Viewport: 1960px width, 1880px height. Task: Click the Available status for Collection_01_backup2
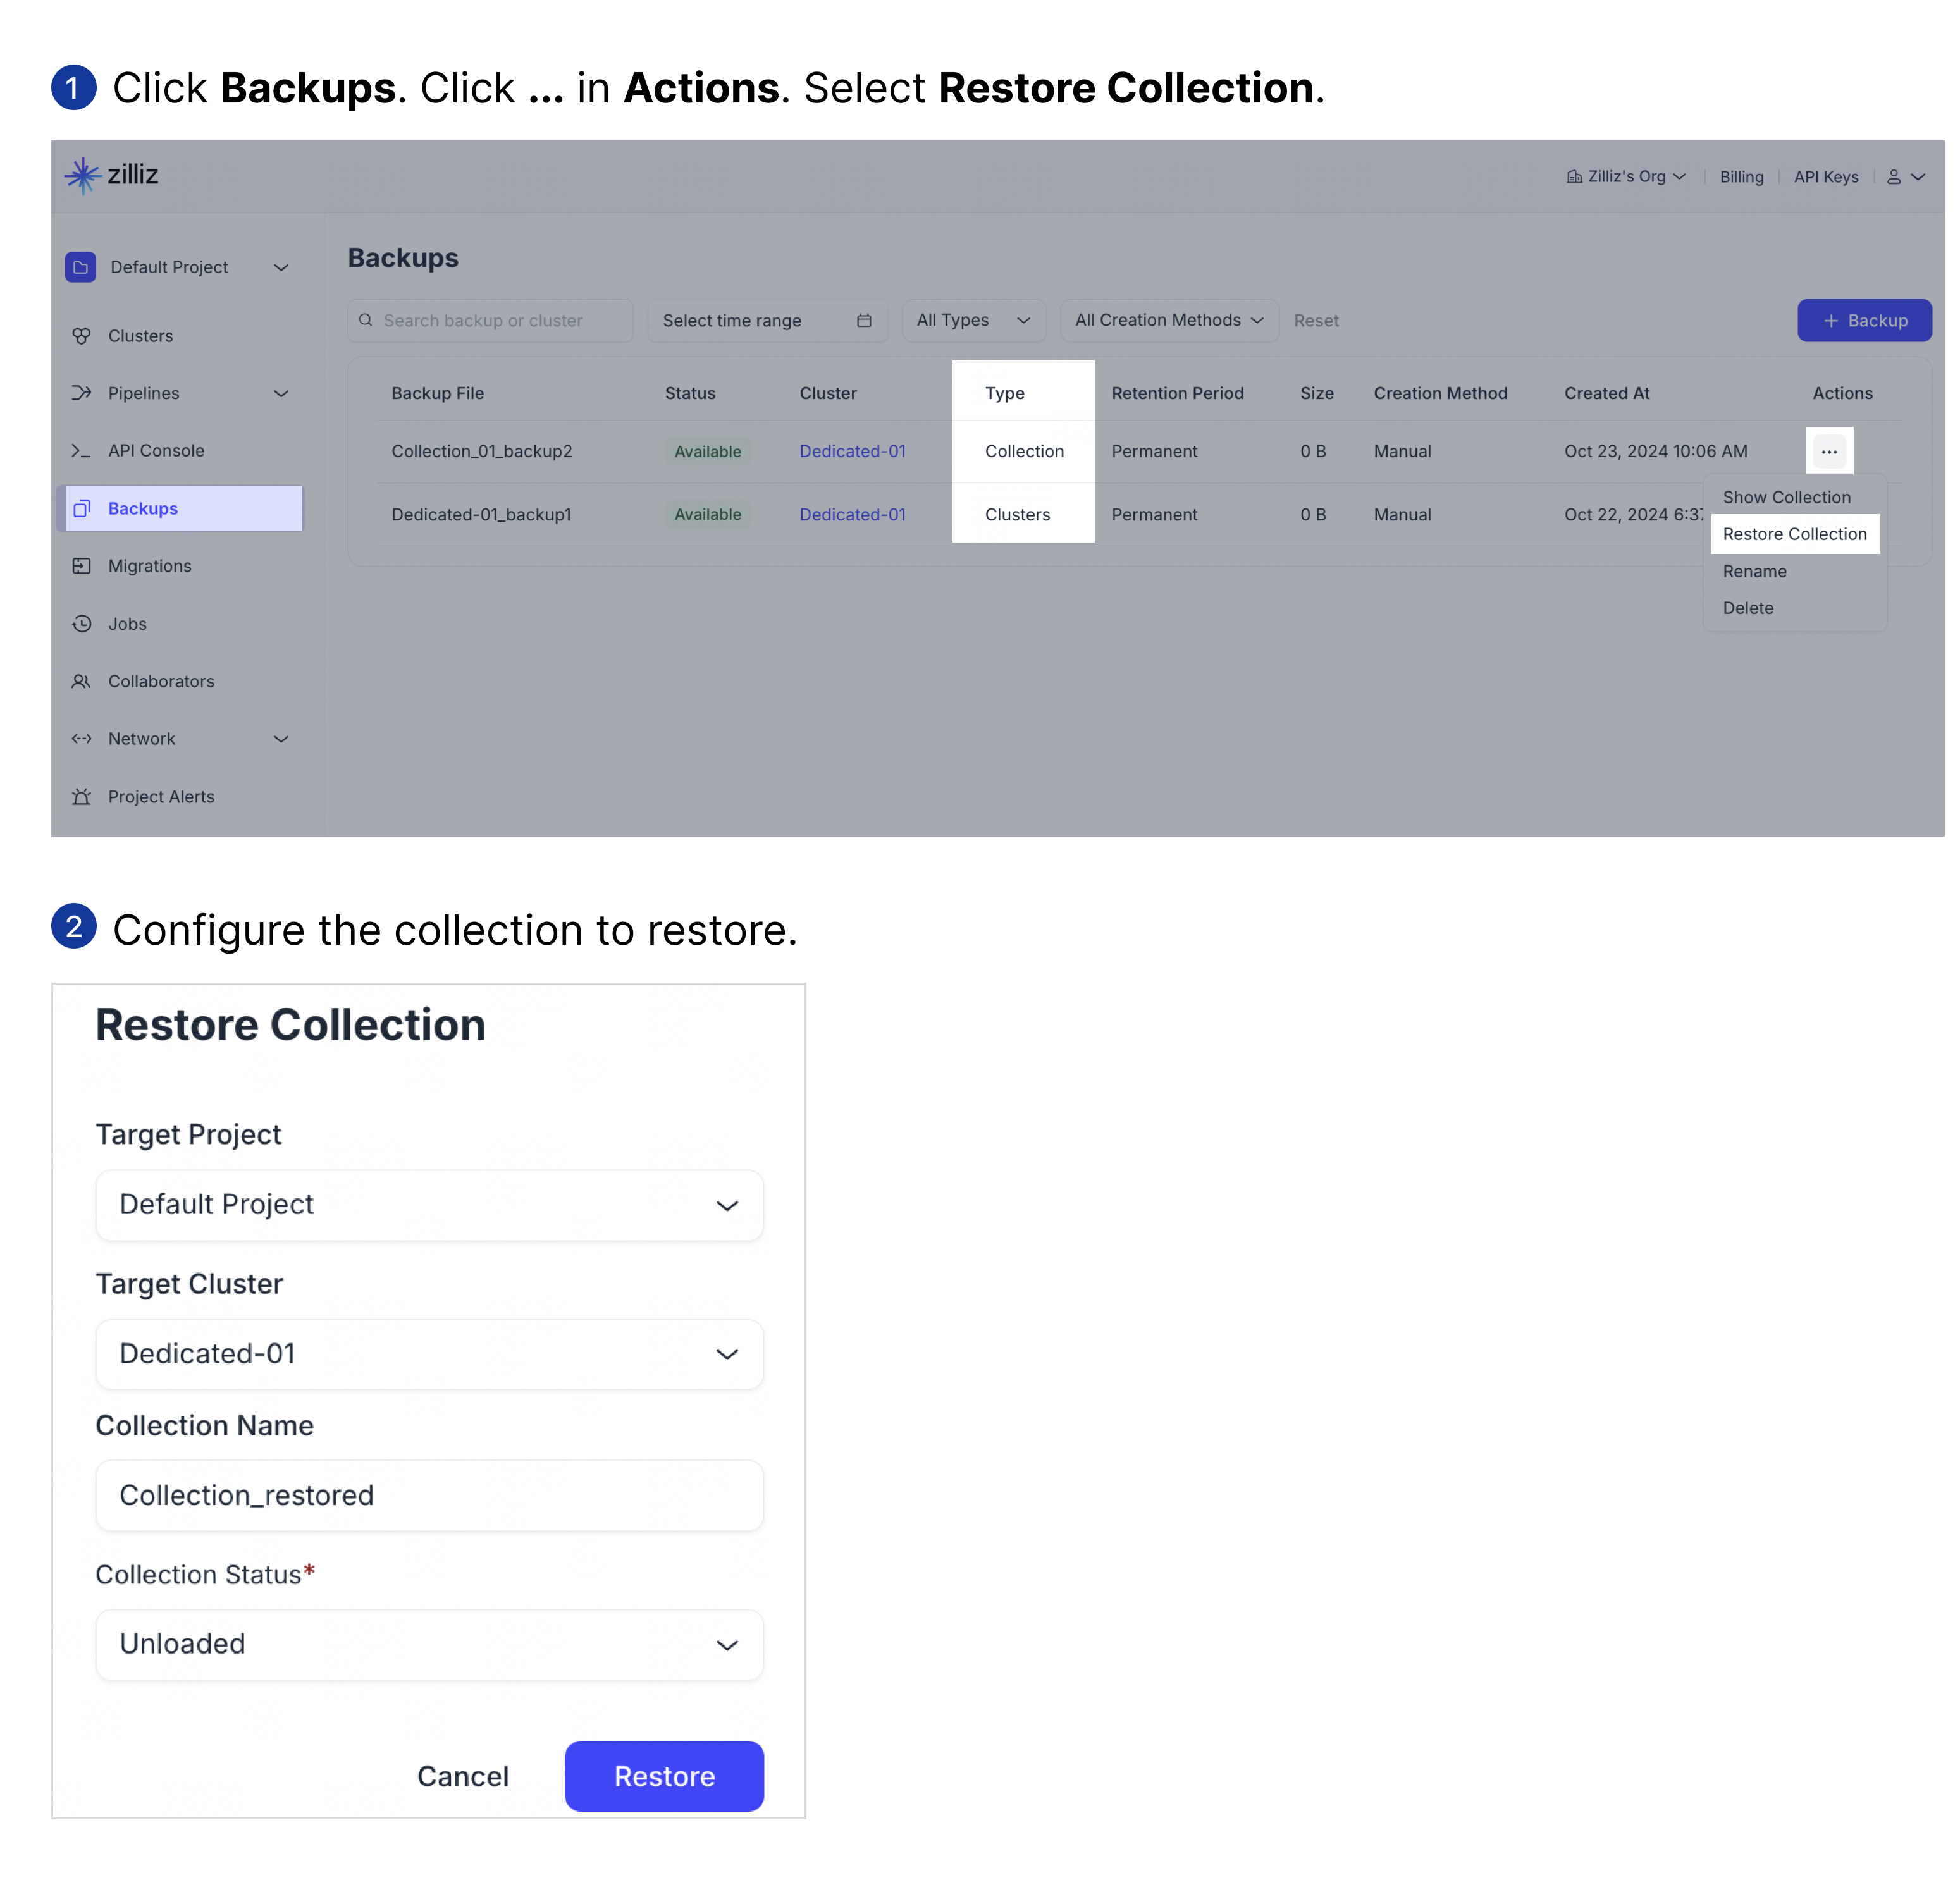click(708, 451)
